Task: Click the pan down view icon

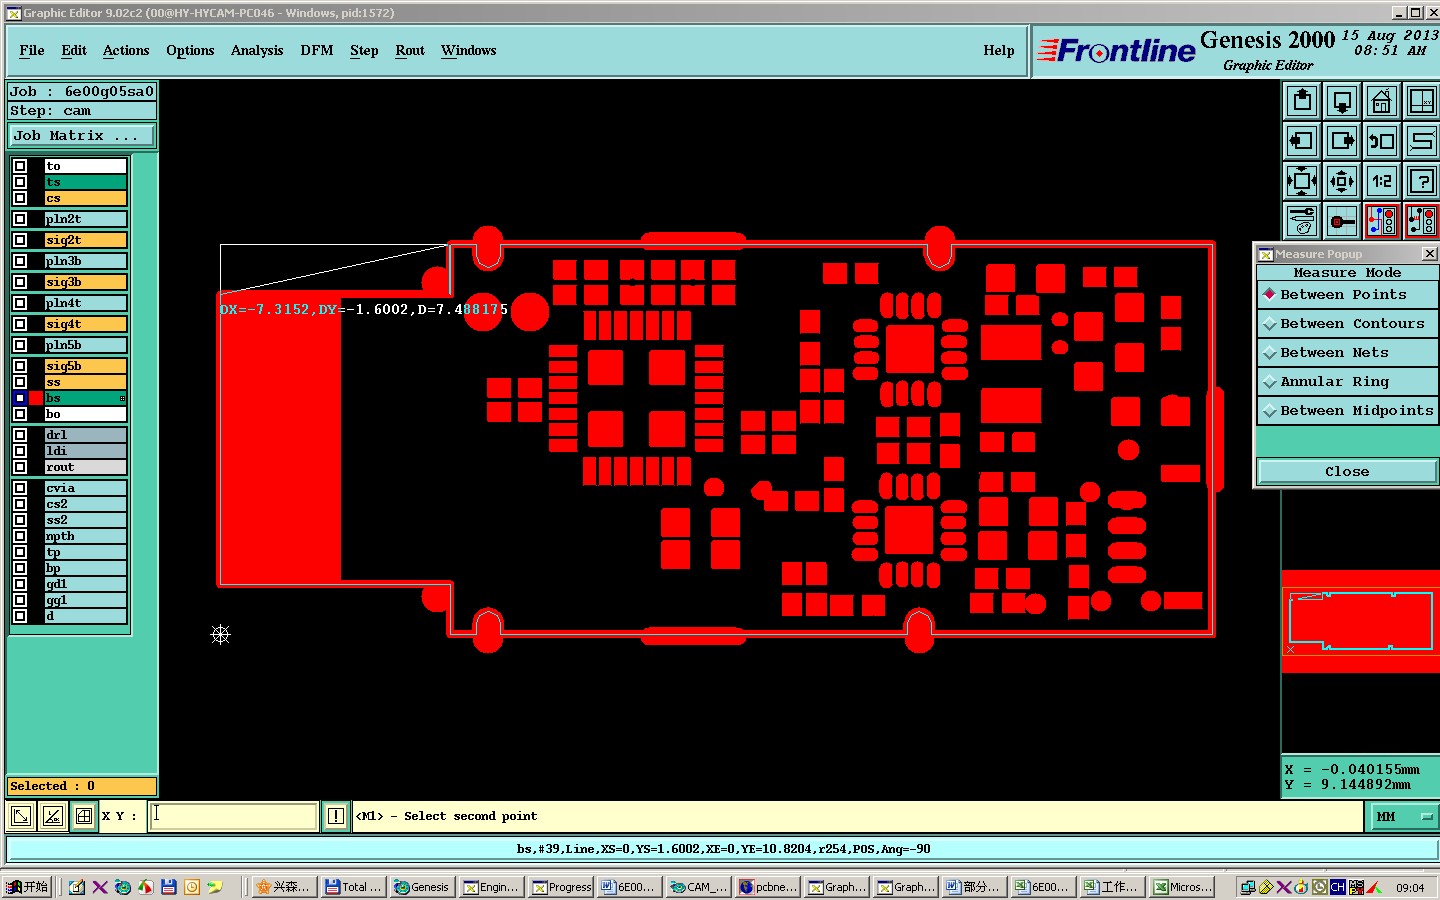Action: pyautogui.click(x=1342, y=101)
